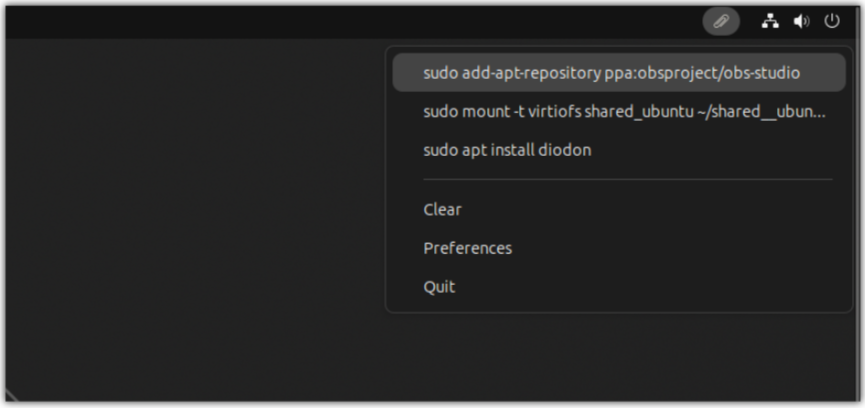The height and width of the screenshot is (408, 865).
Task: Click the wired network icon in system tray
Action: pyautogui.click(x=770, y=21)
